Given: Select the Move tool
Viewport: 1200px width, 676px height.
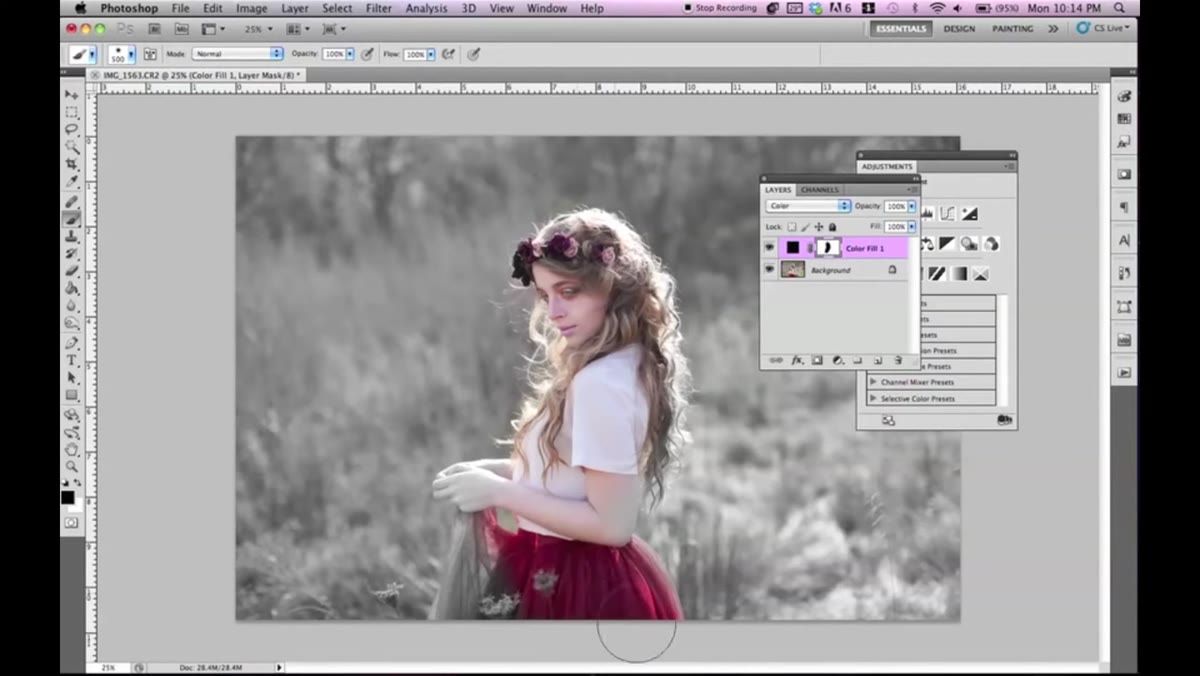Looking at the screenshot, I should [71, 94].
